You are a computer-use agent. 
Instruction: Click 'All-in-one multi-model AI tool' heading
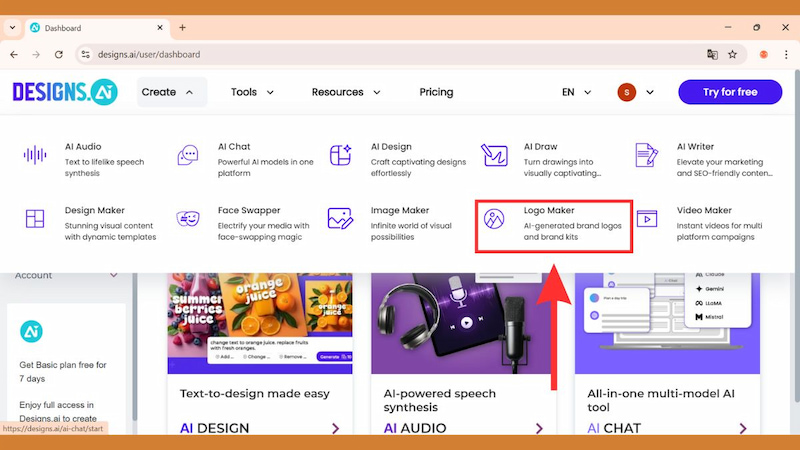[661, 400]
